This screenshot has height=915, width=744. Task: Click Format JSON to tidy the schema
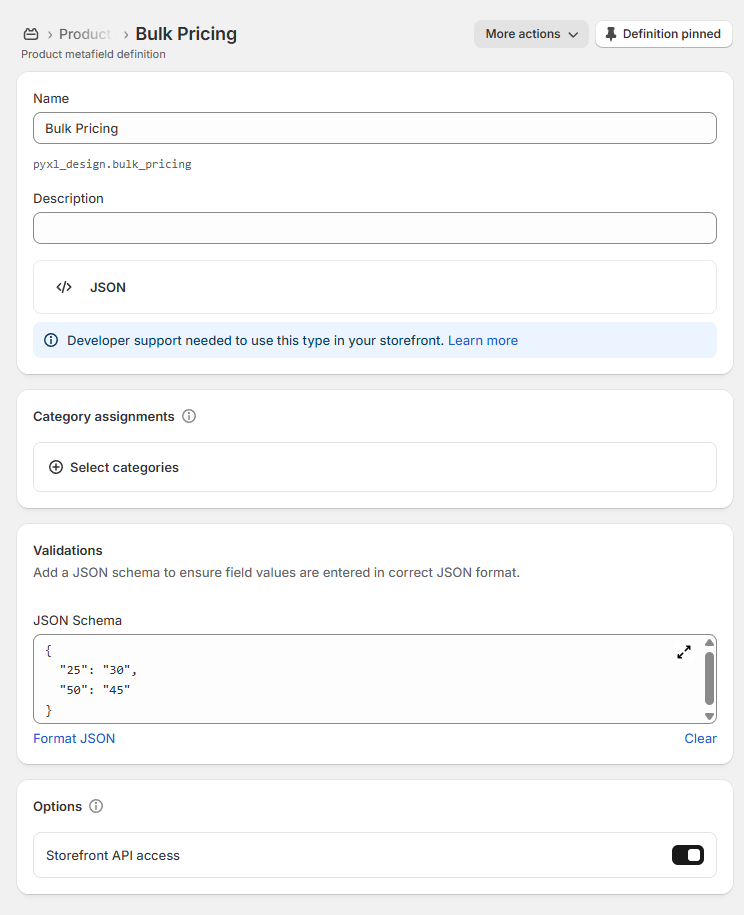[x=74, y=738]
